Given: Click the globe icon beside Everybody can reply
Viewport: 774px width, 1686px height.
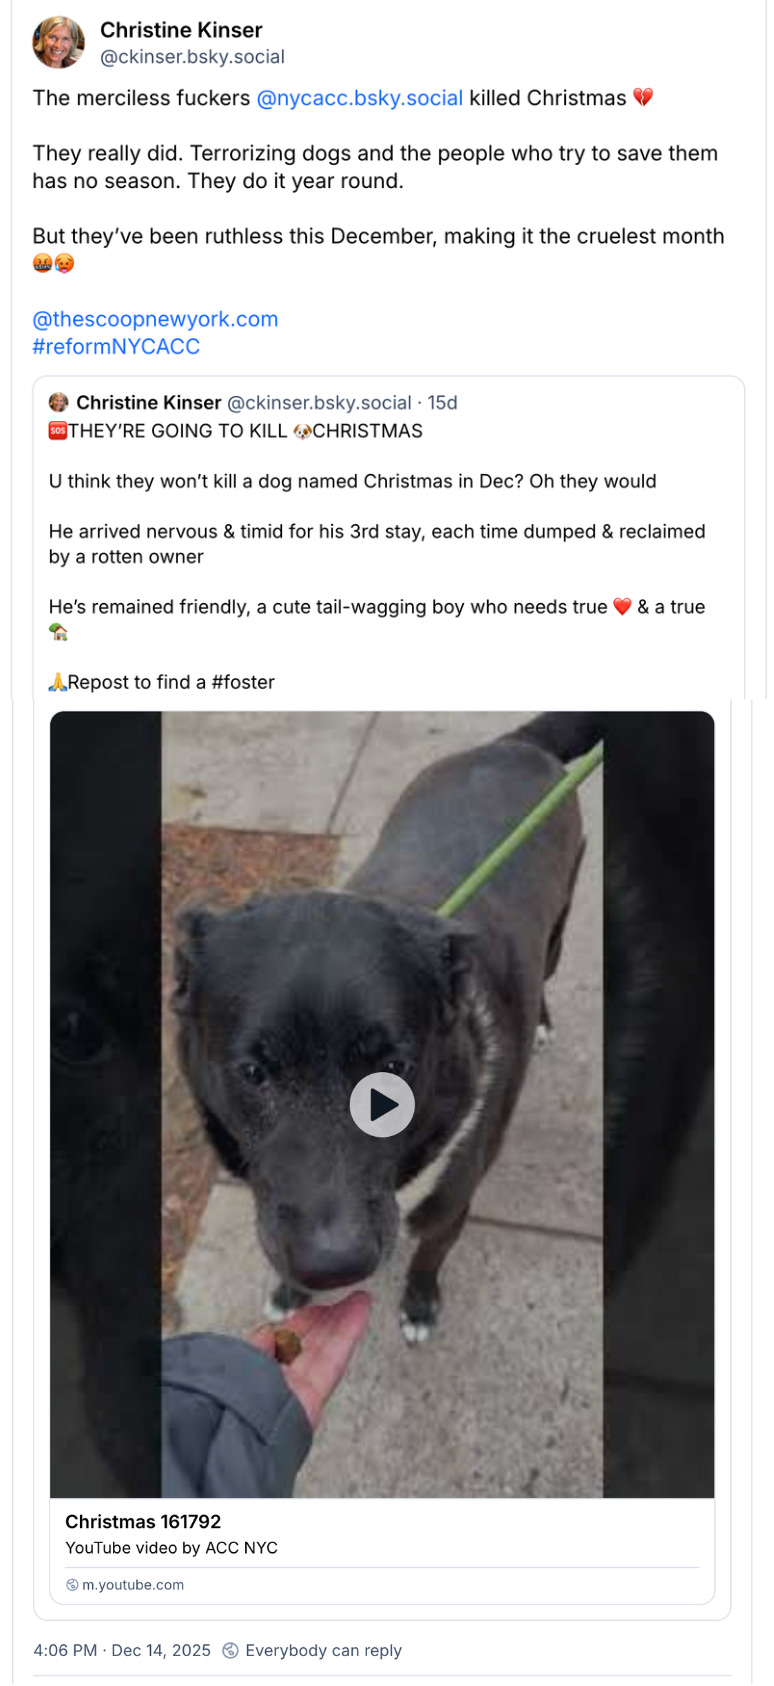Looking at the screenshot, I should coord(230,1650).
